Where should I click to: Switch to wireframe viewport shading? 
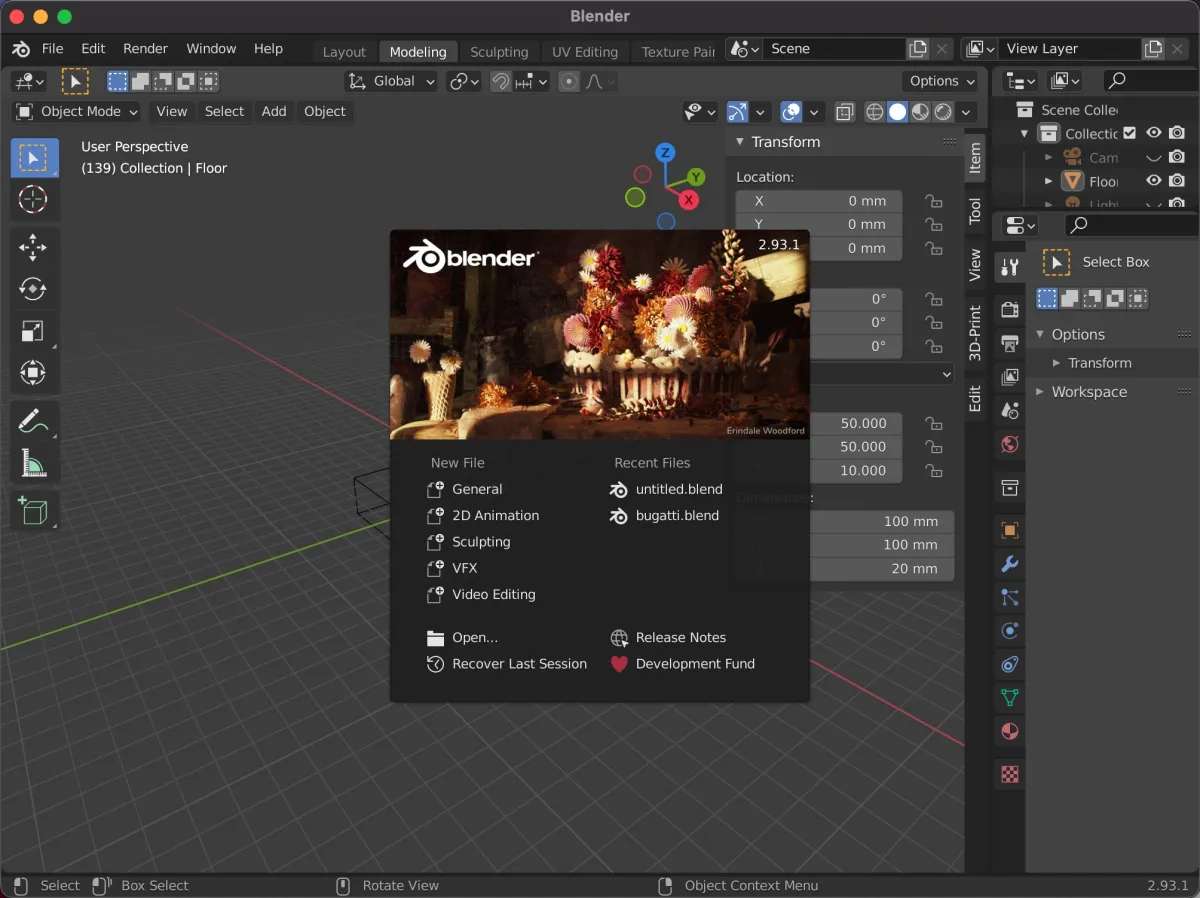tap(875, 112)
